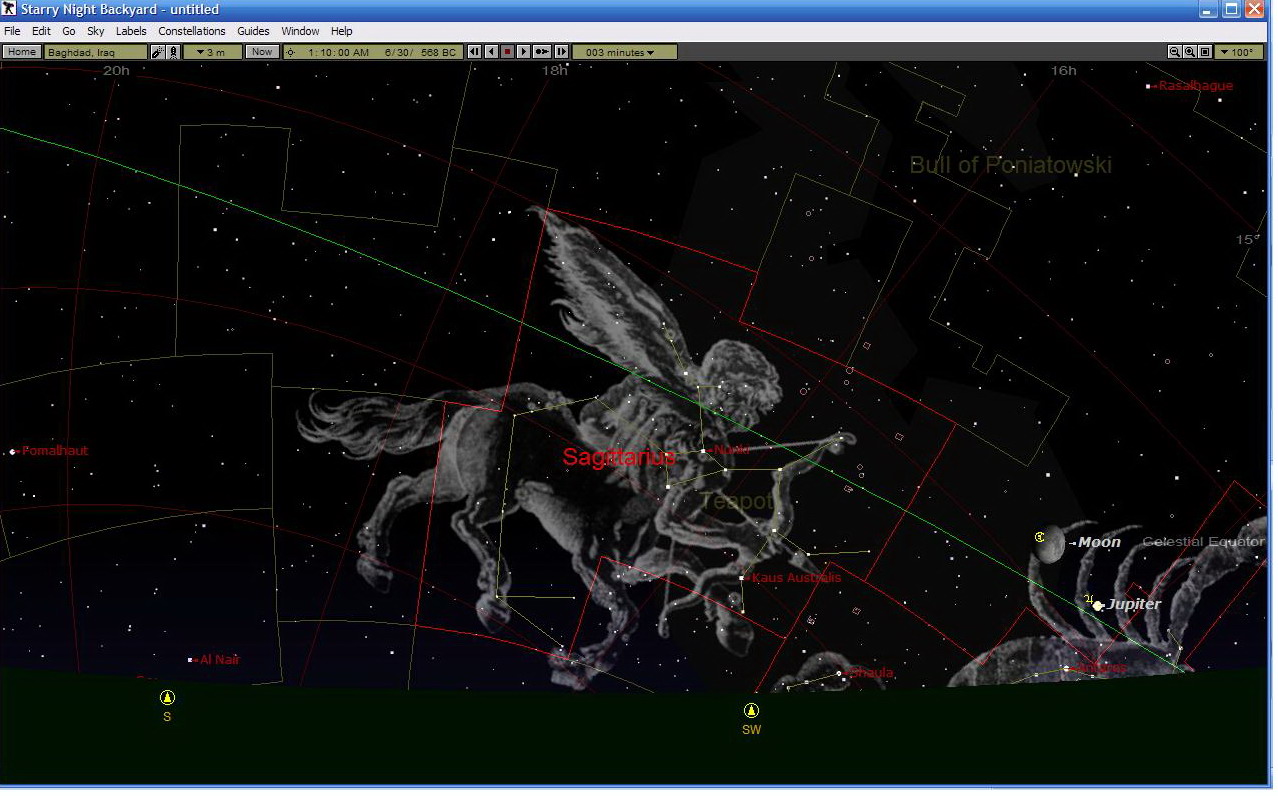The height and width of the screenshot is (796, 1278).
Task: Click the Baghdad, Iraq location field
Action: click(96, 52)
